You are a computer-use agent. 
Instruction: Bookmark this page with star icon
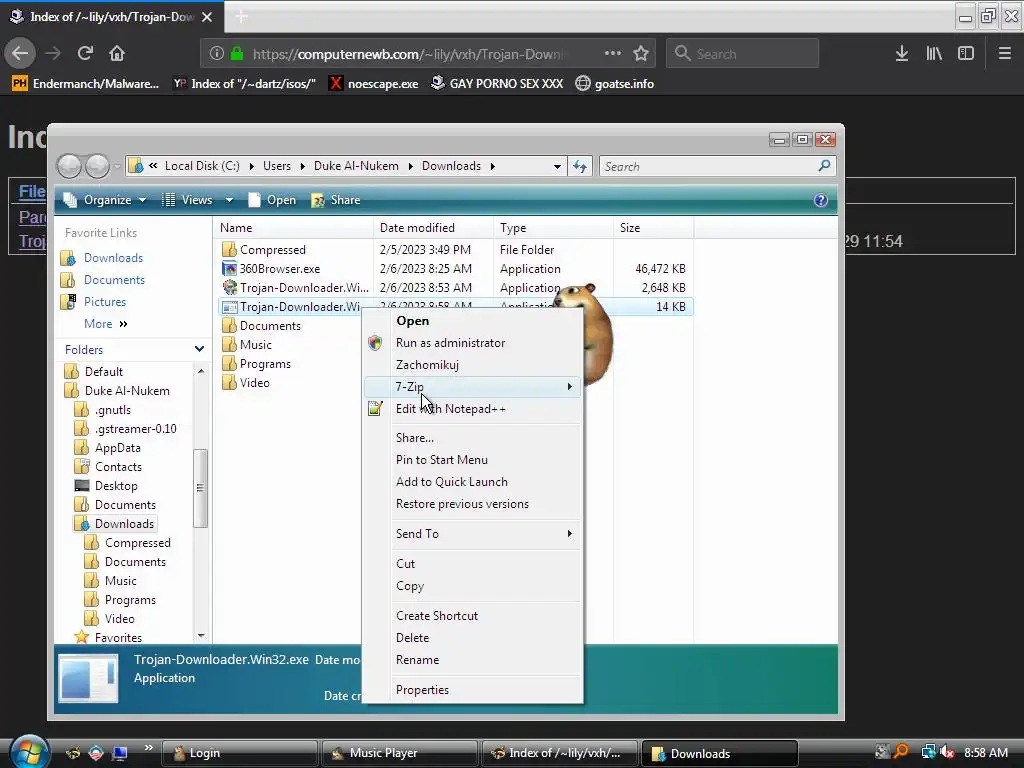[641, 53]
